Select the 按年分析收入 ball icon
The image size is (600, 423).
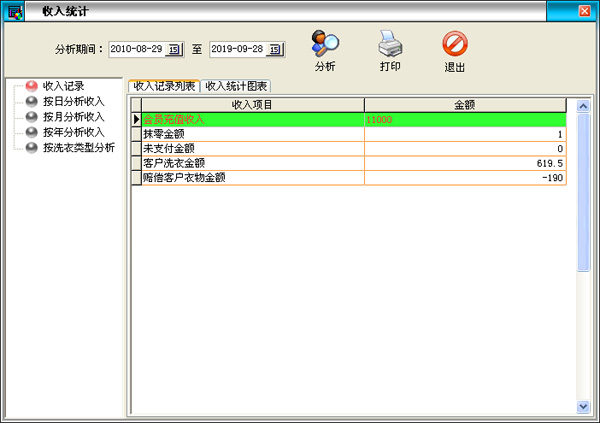click(32, 132)
